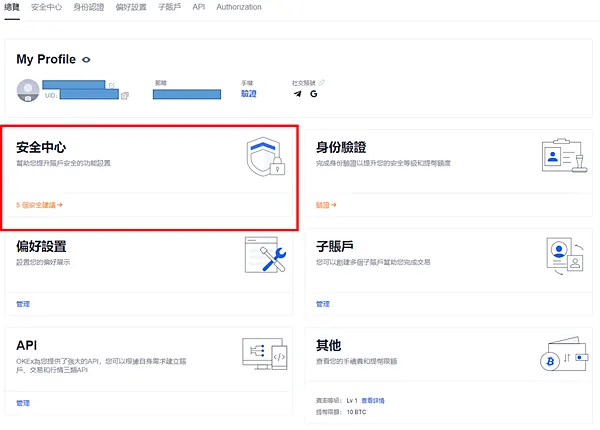
Task: Open the 5 個安全建議 link
Action: (39, 205)
